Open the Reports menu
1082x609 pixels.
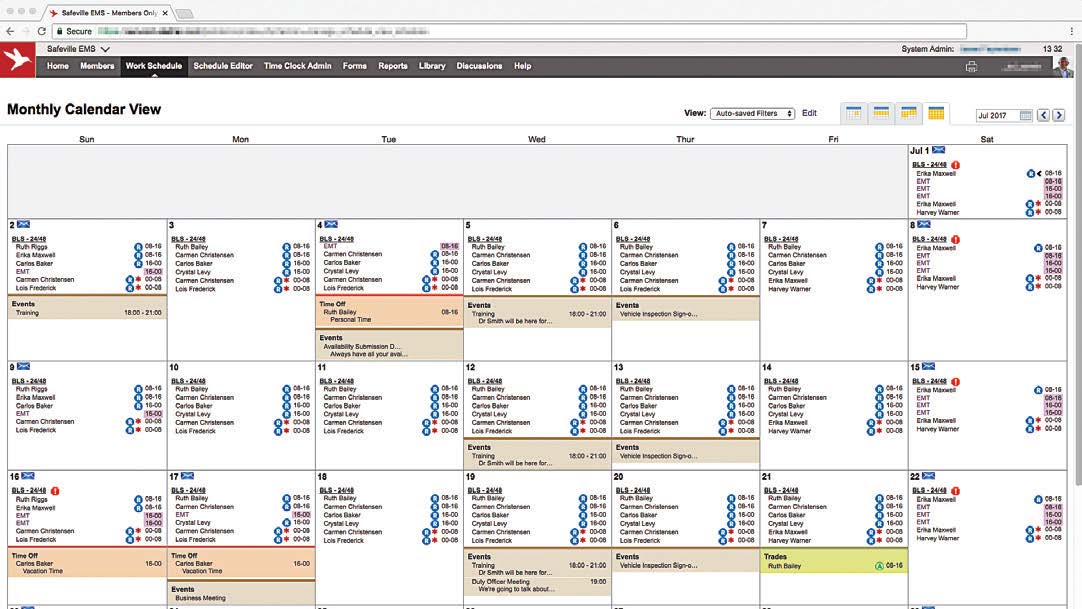click(x=392, y=66)
